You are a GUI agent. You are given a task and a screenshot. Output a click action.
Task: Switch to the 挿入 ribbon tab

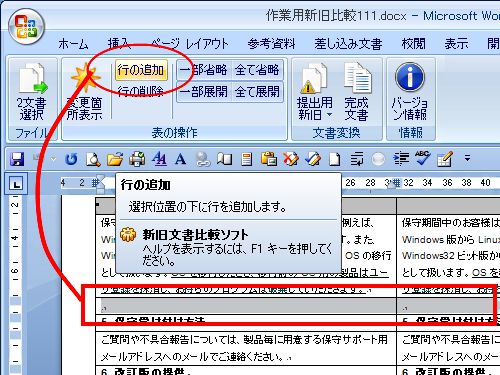coord(119,43)
